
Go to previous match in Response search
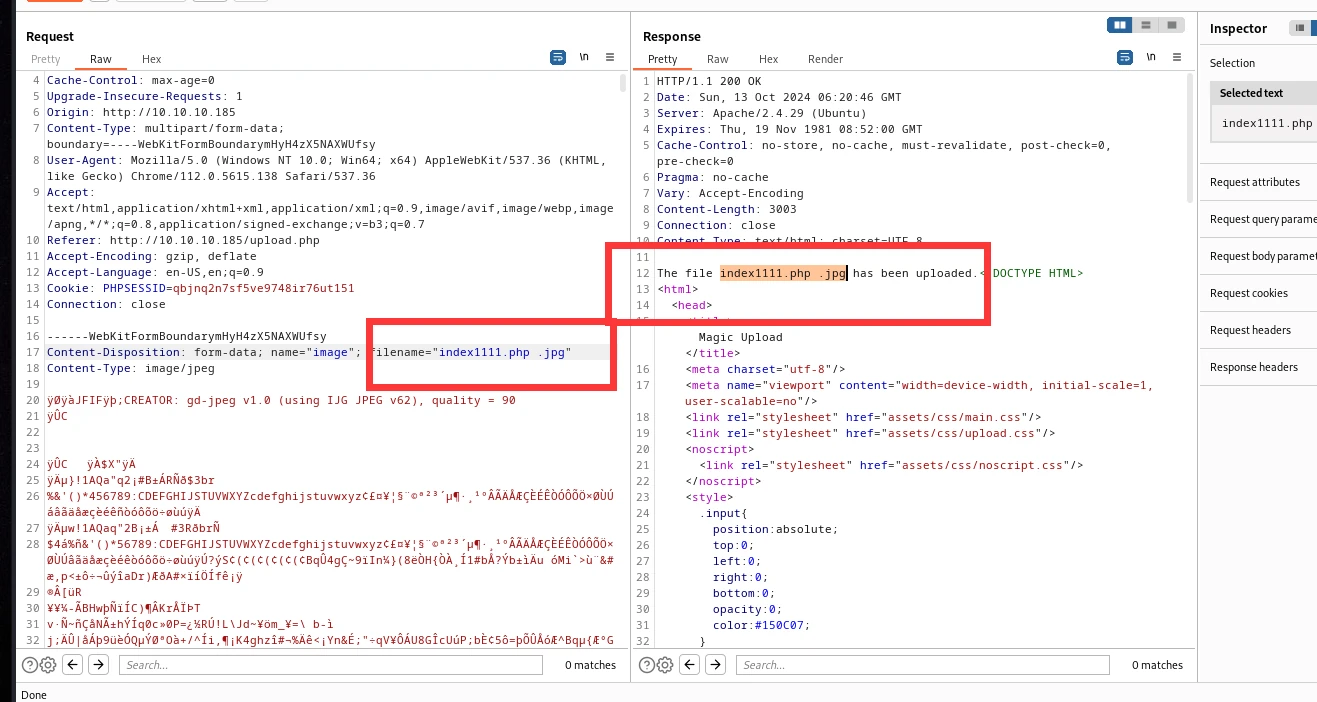(691, 665)
